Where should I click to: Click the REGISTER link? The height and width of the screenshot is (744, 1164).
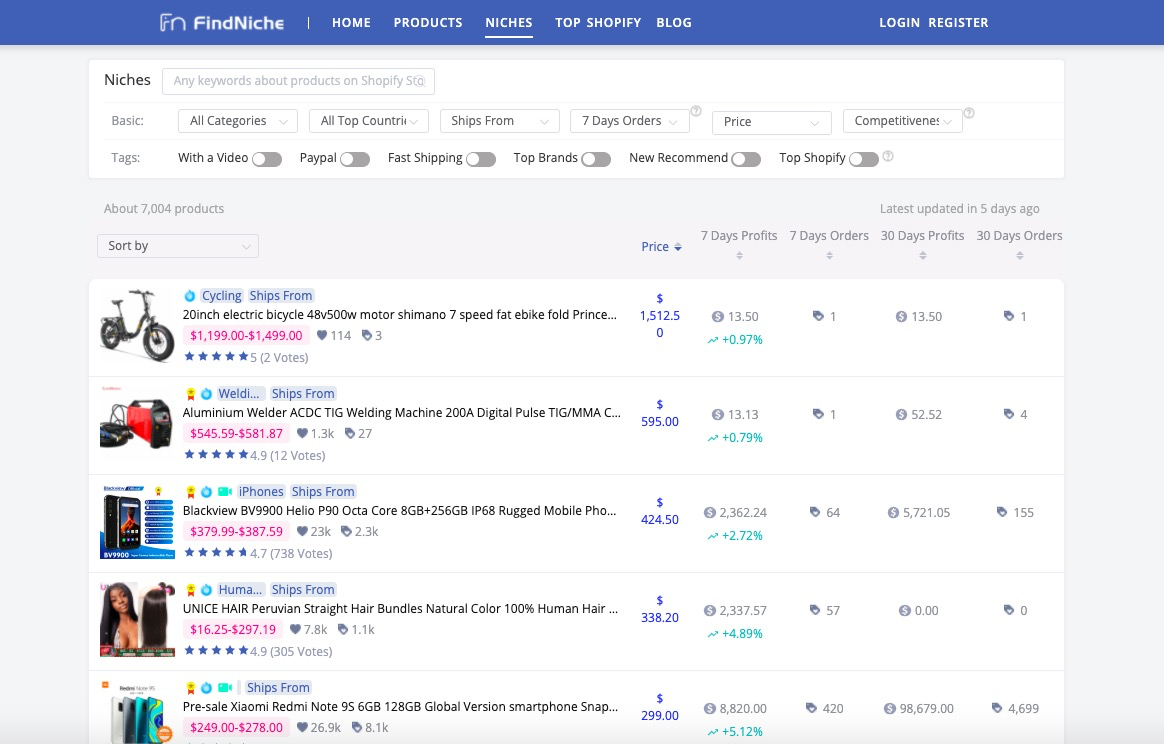click(958, 22)
